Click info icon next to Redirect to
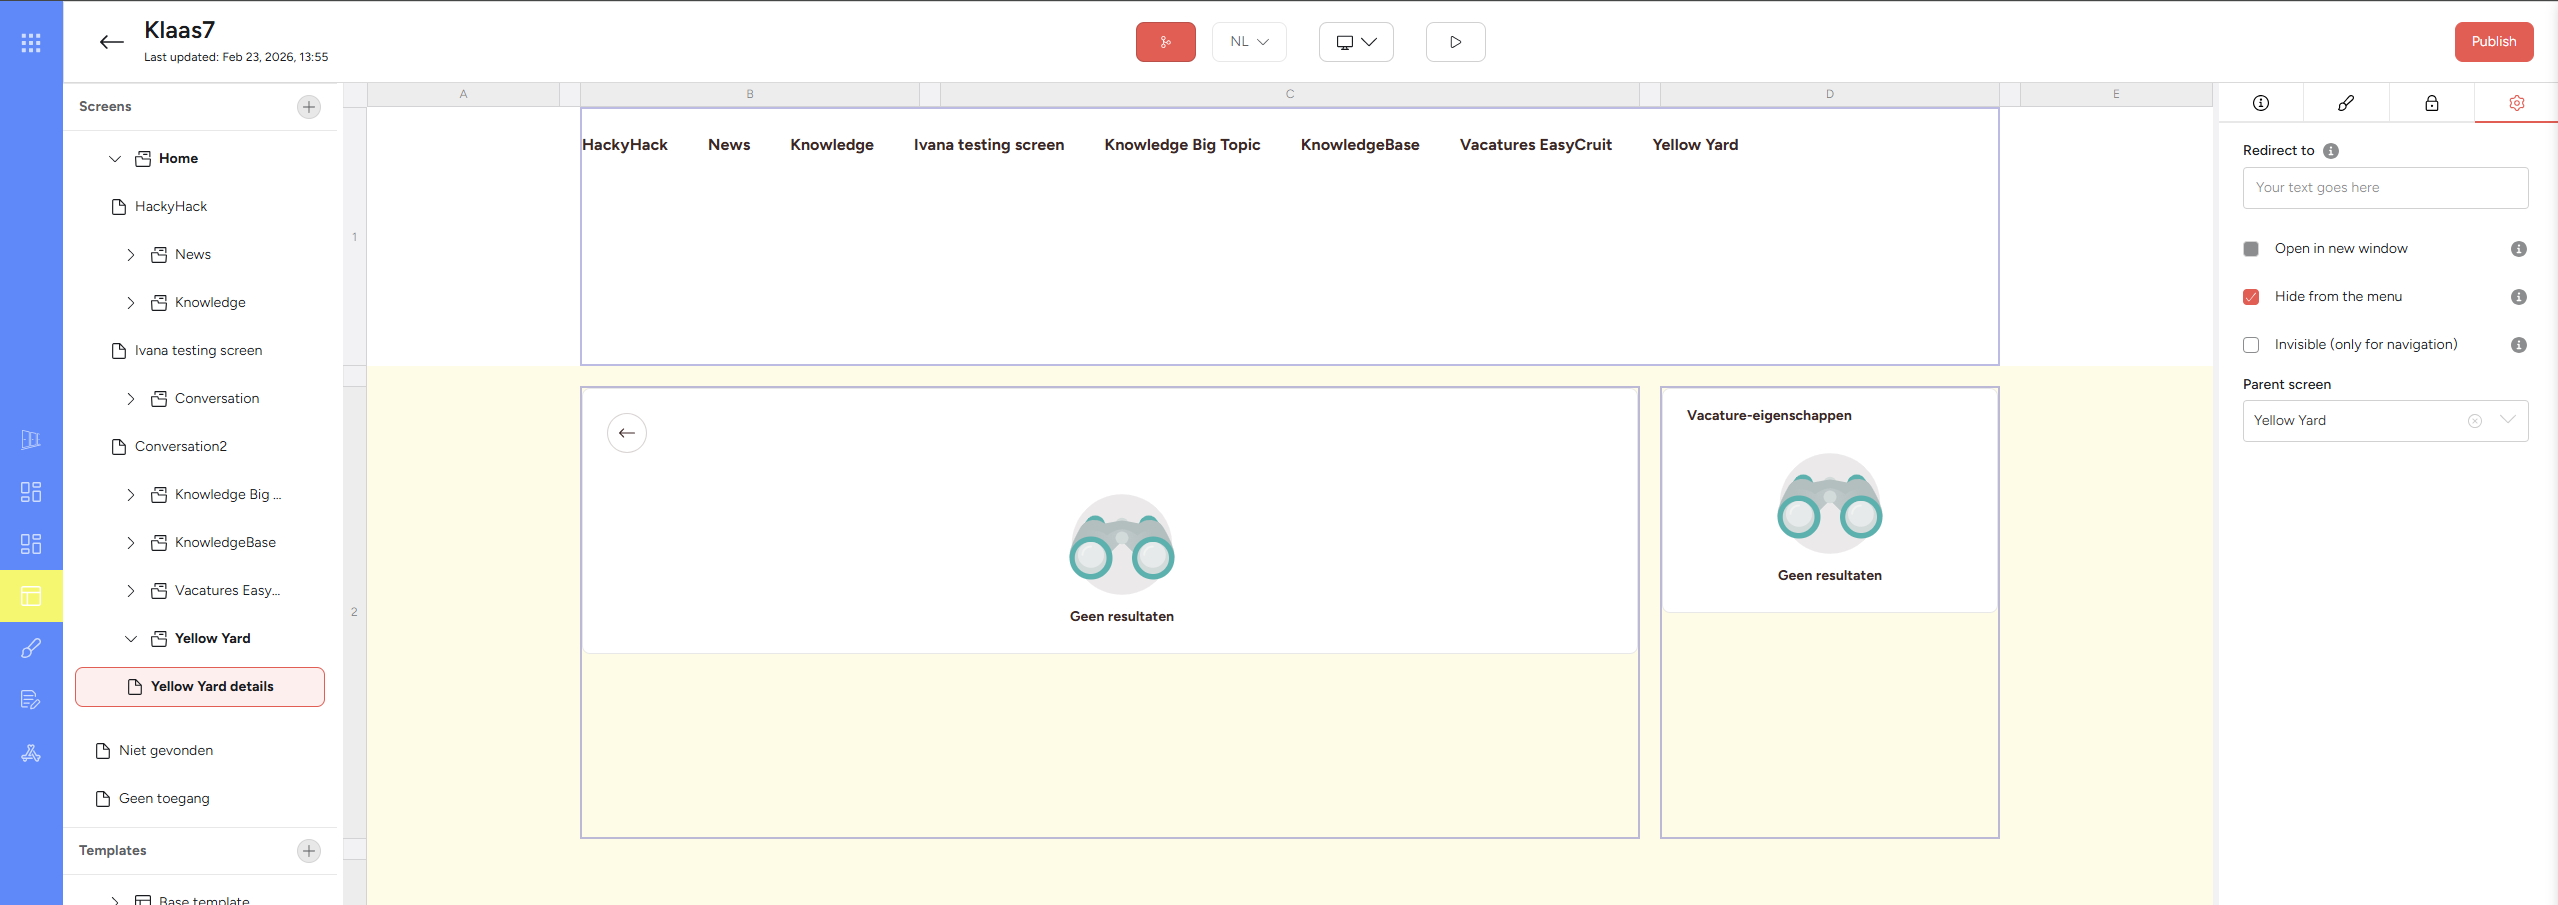The image size is (2558, 905). (x=2331, y=151)
